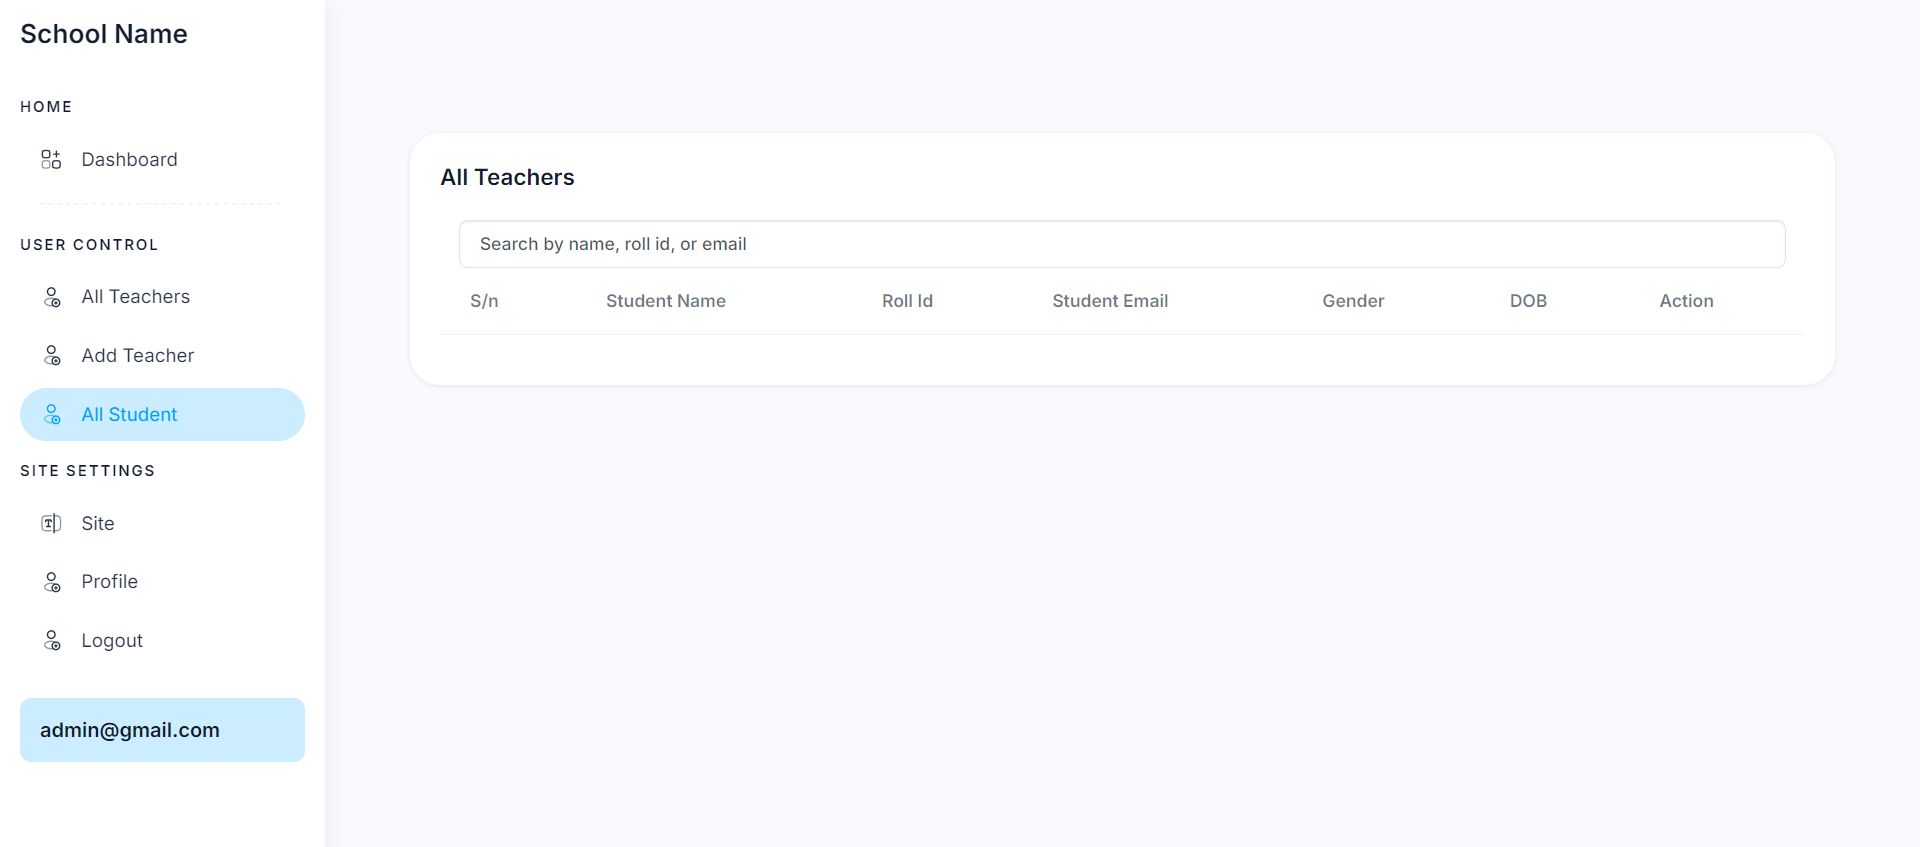The image size is (1920, 847).
Task: Click the Roll Id column header
Action: [907, 301]
